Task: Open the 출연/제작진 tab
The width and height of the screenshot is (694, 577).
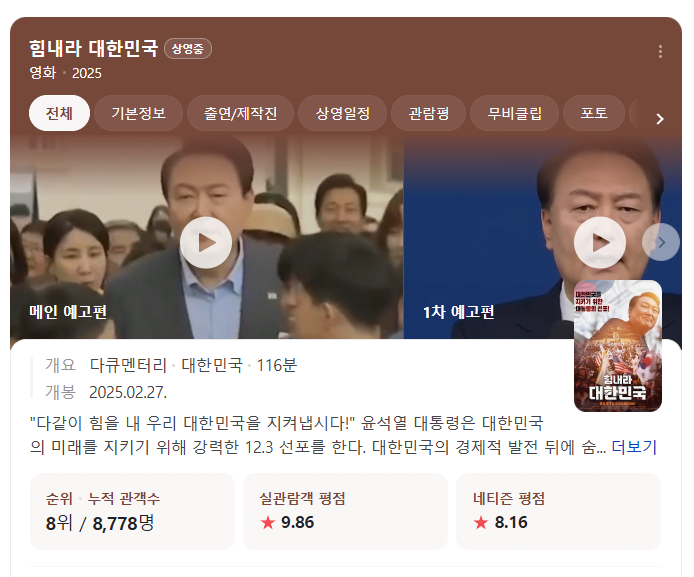Action: point(240,113)
